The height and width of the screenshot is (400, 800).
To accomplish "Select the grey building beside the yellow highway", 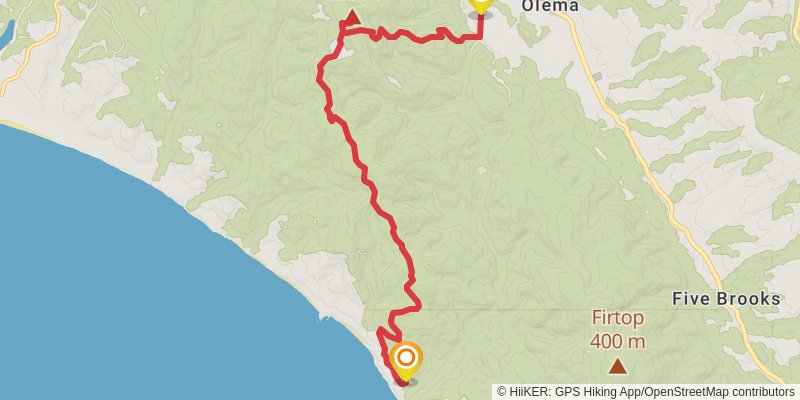I will pos(597,77).
